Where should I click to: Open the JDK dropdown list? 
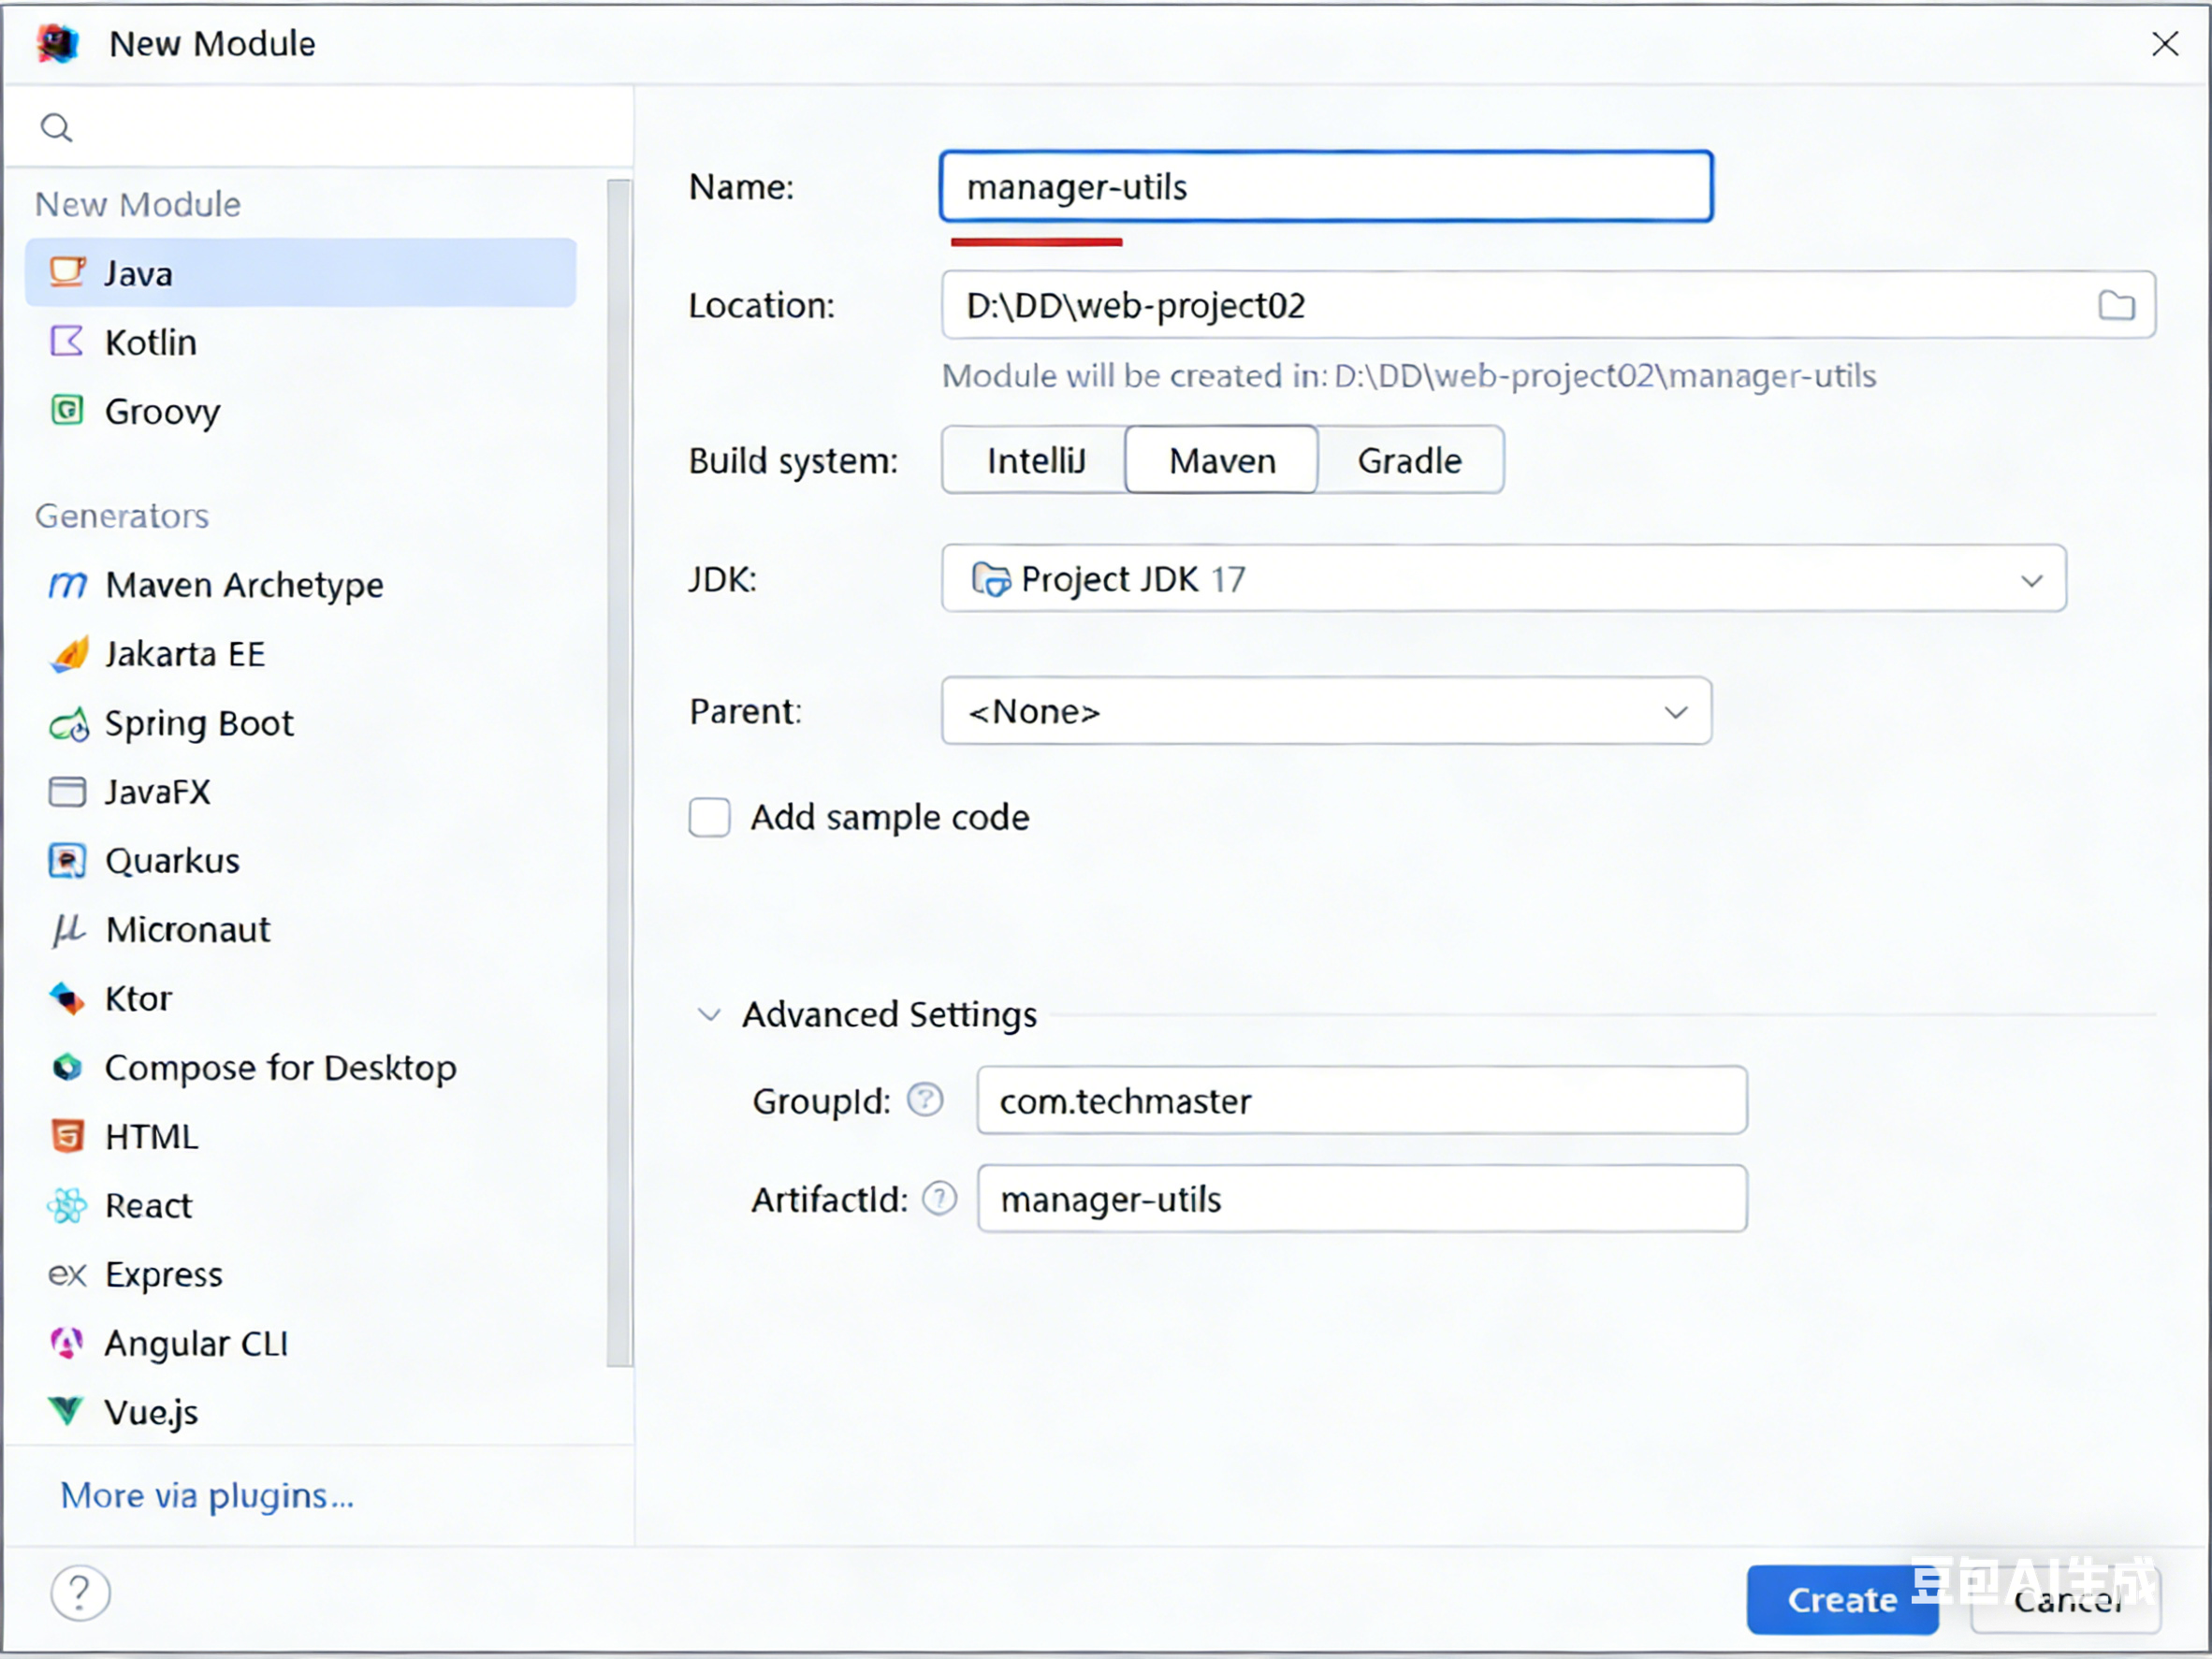(x=2031, y=580)
